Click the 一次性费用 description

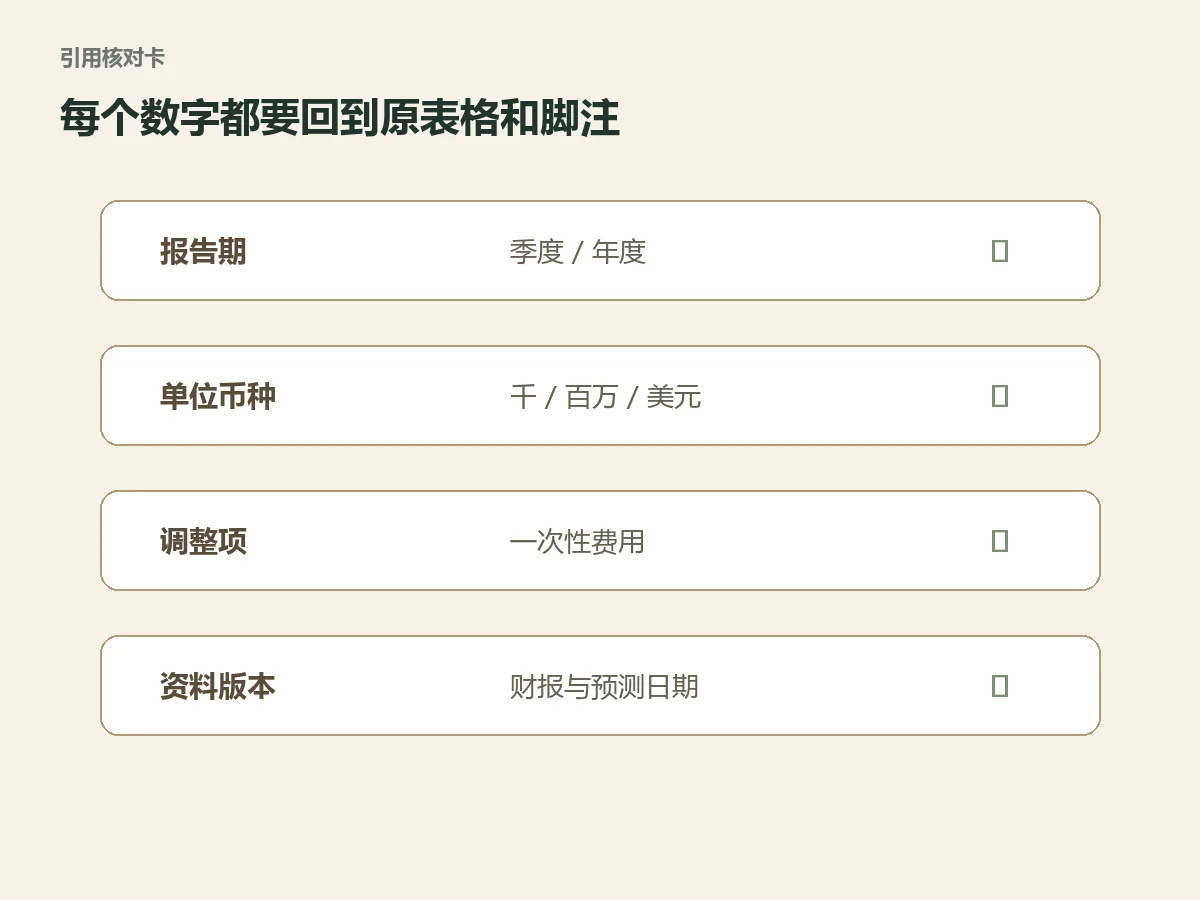click(x=577, y=541)
